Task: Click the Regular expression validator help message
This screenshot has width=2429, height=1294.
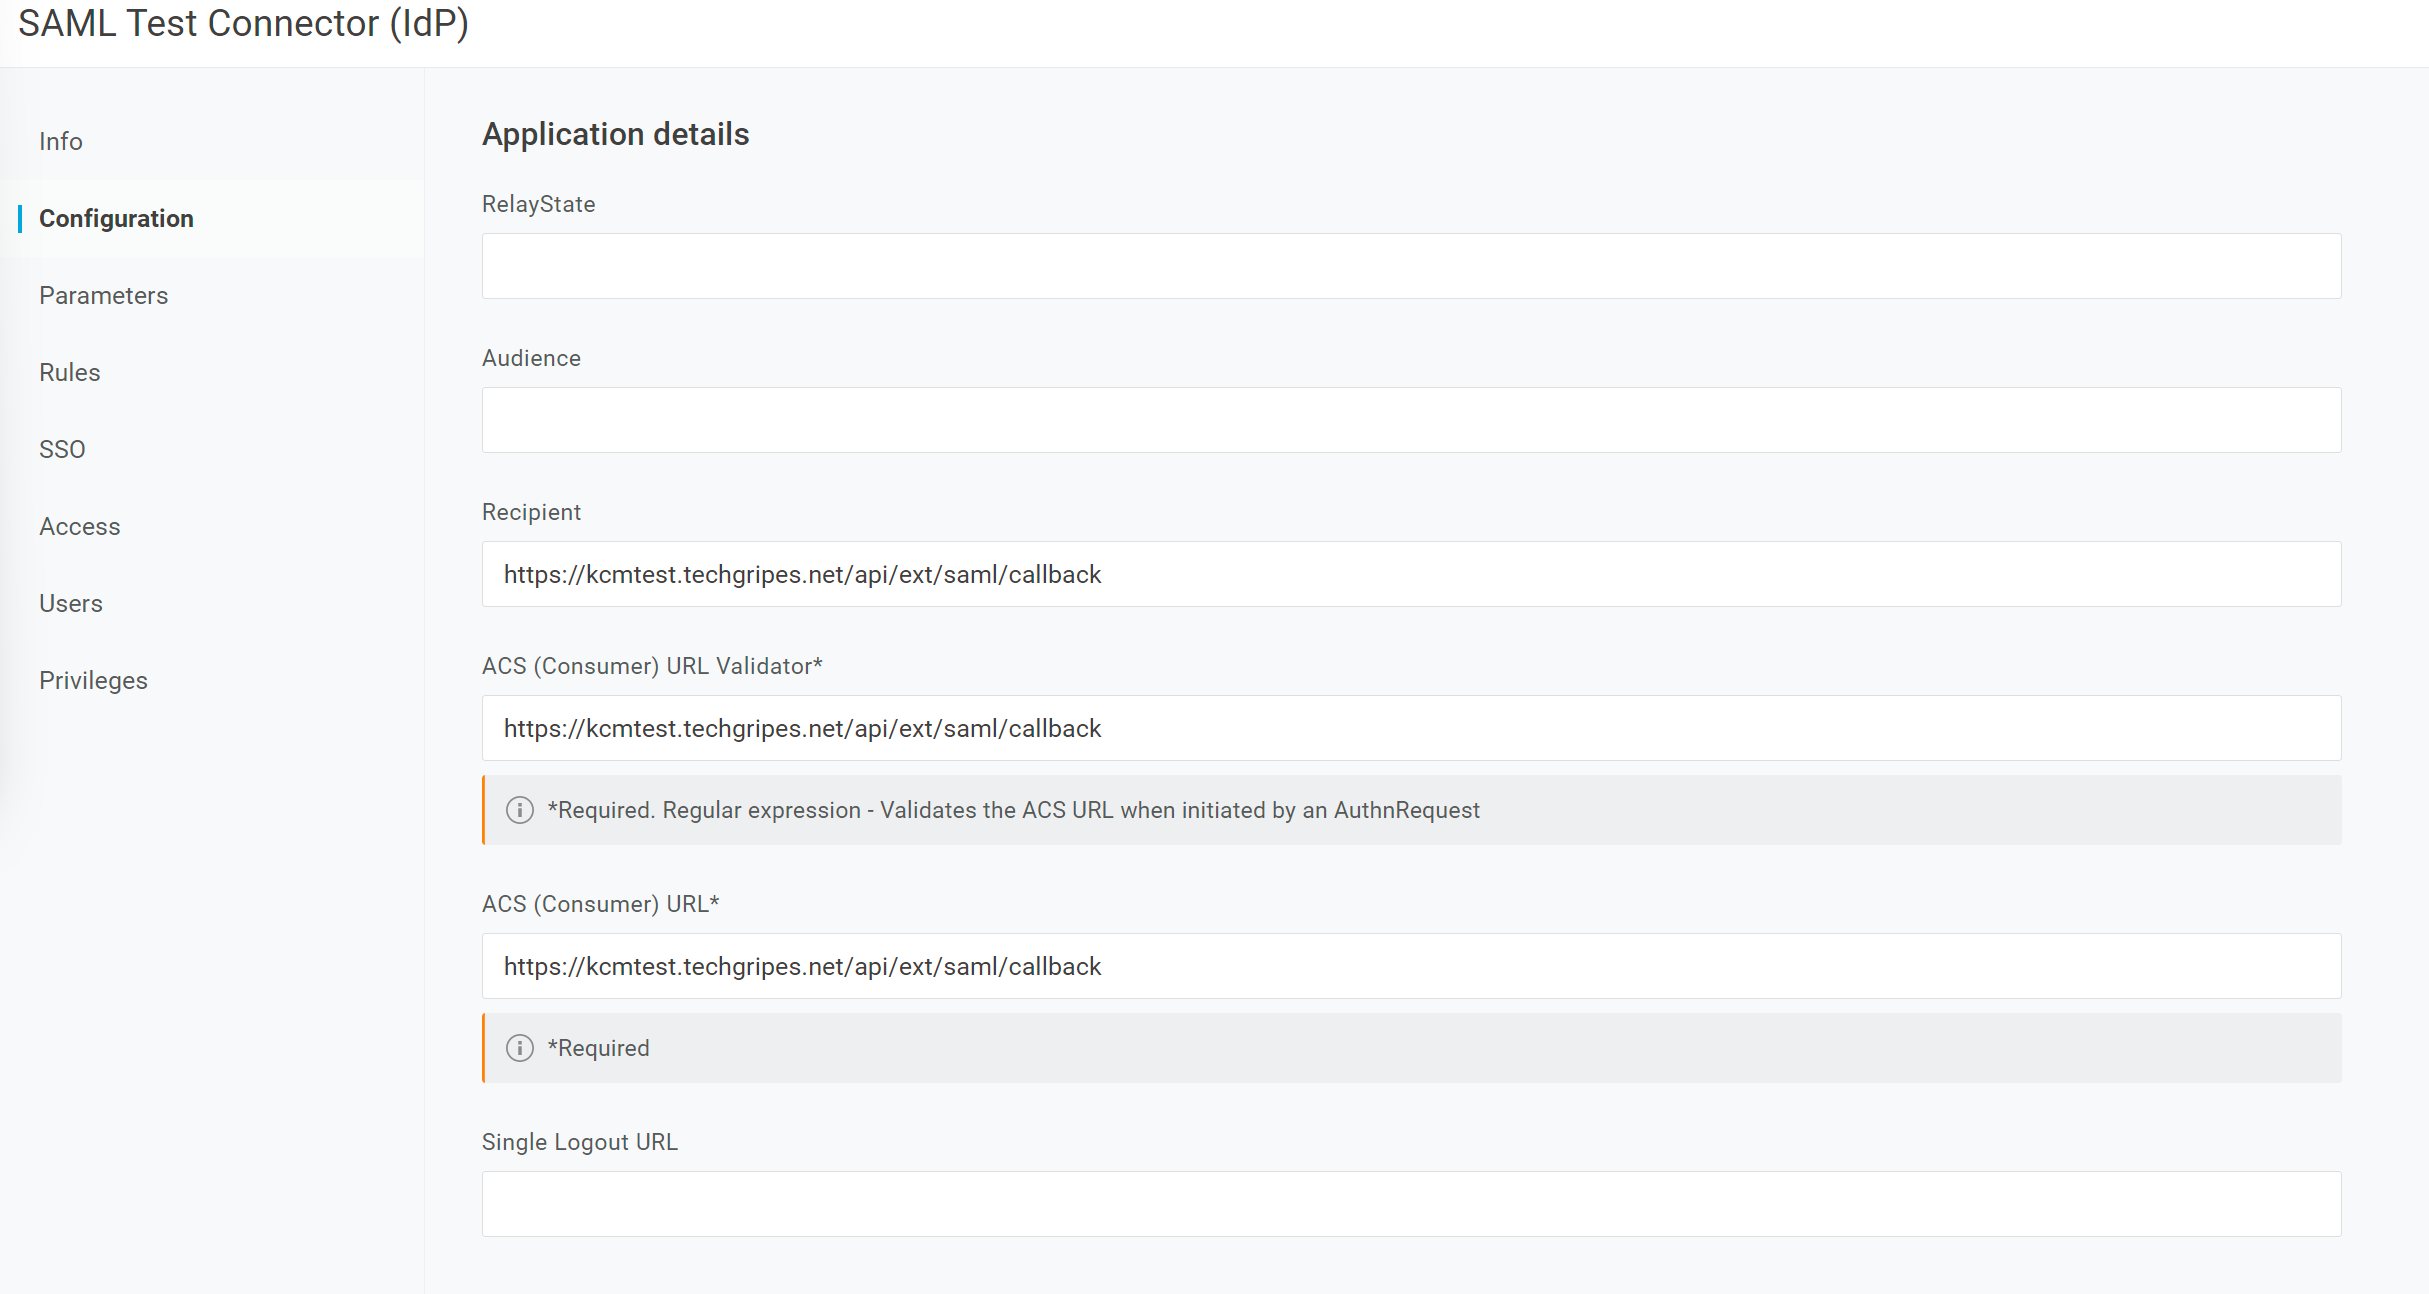Action: (x=1013, y=810)
